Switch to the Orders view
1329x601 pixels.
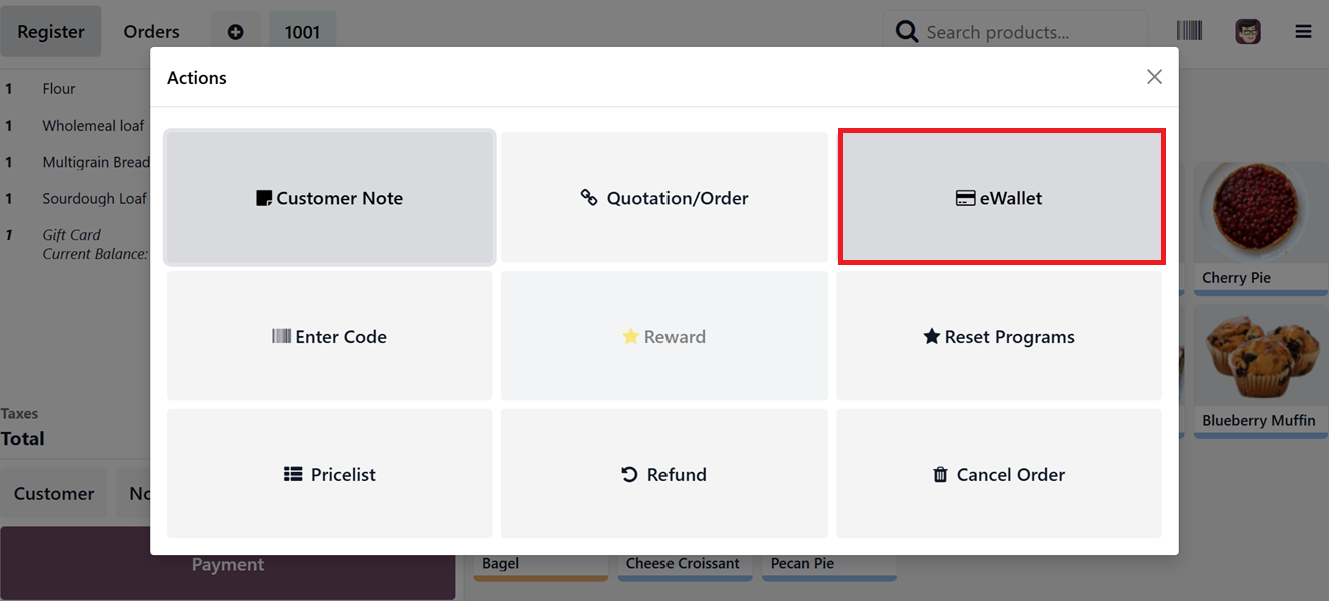(151, 31)
